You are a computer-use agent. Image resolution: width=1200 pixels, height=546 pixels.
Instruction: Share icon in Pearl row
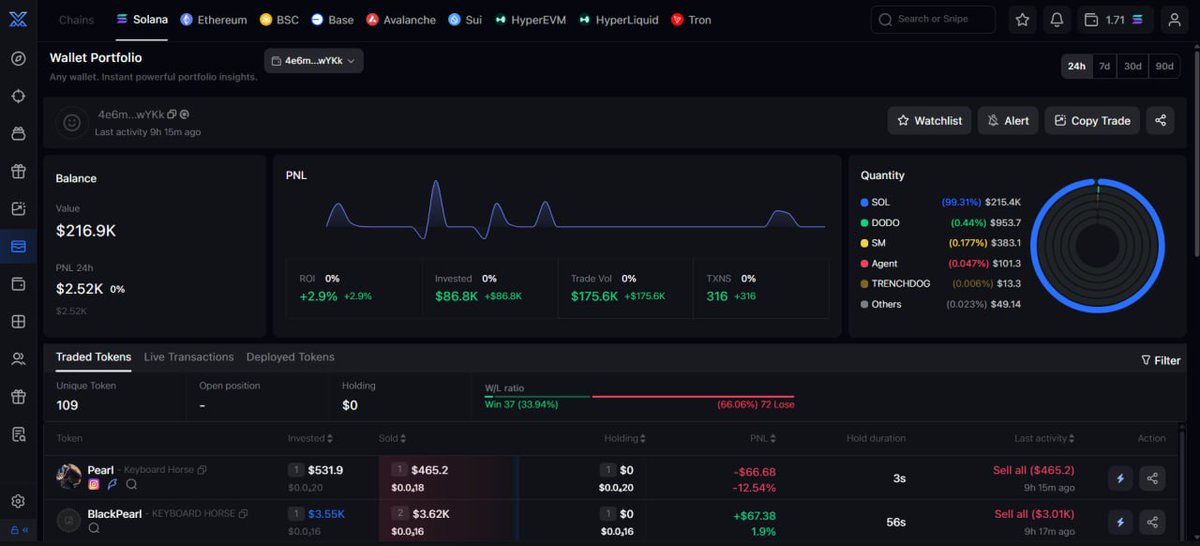click(1153, 478)
